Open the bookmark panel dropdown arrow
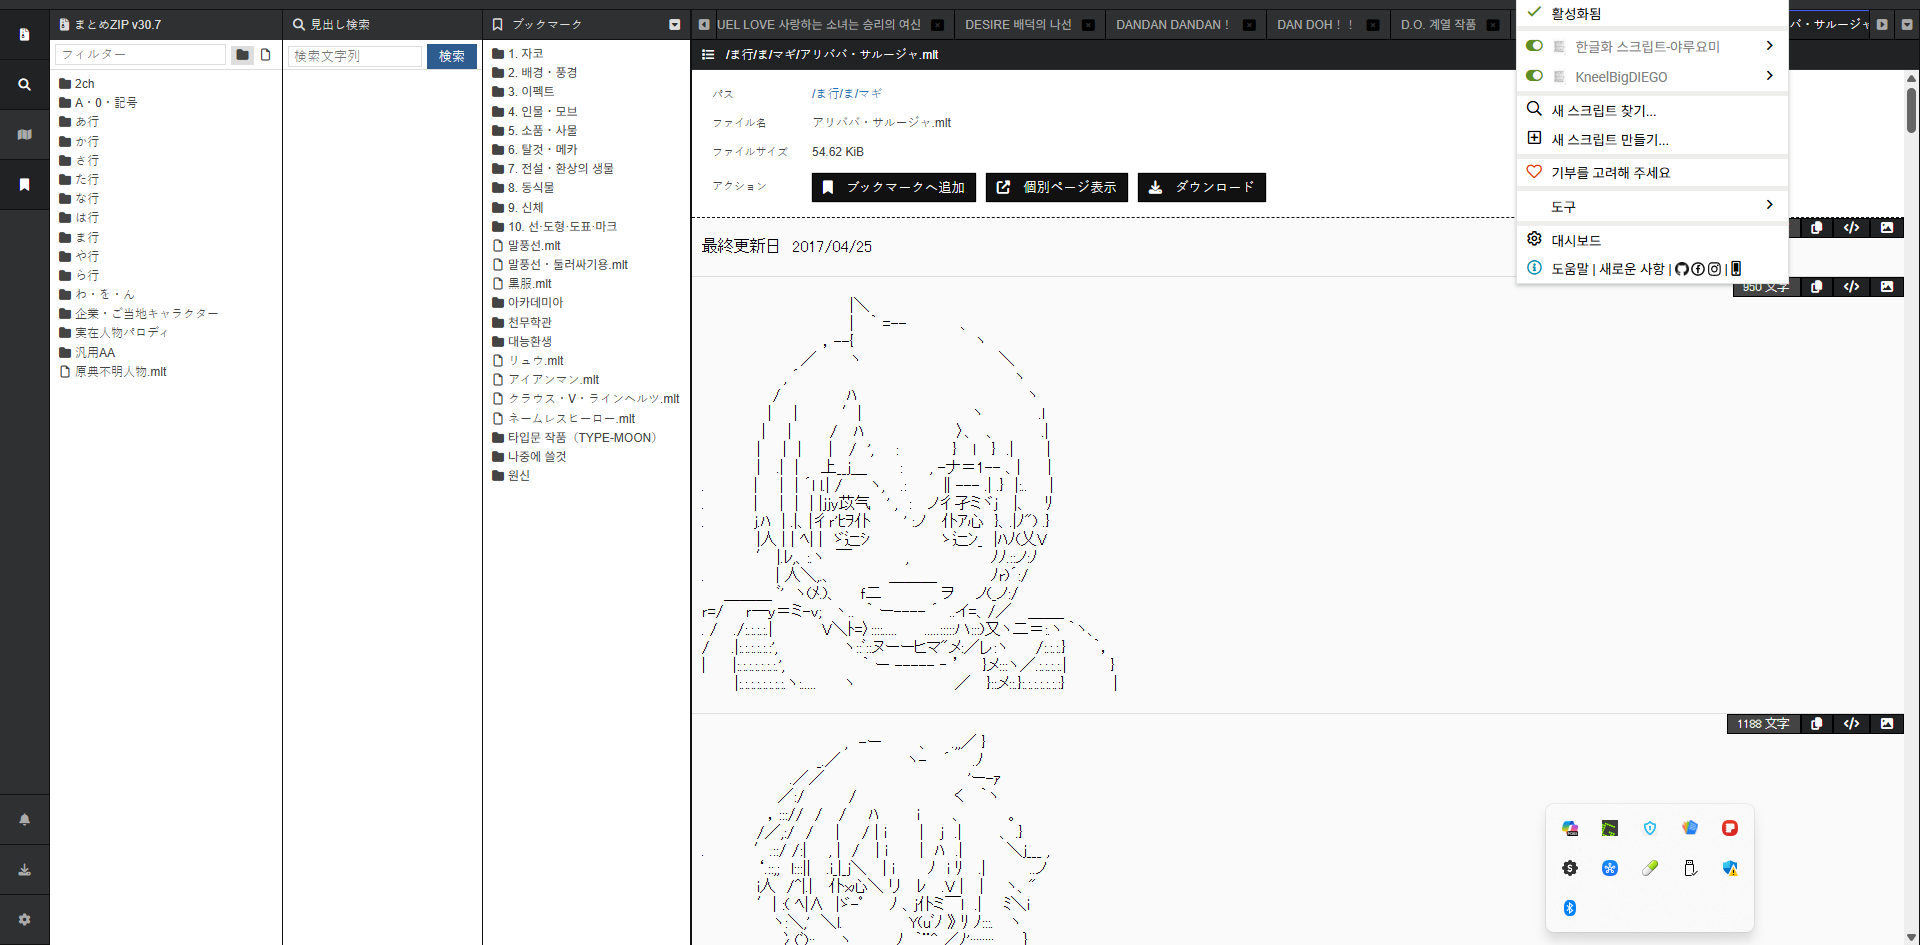Image resolution: width=1920 pixels, height=945 pixels. pyautogui.click(x=674, y=25)
